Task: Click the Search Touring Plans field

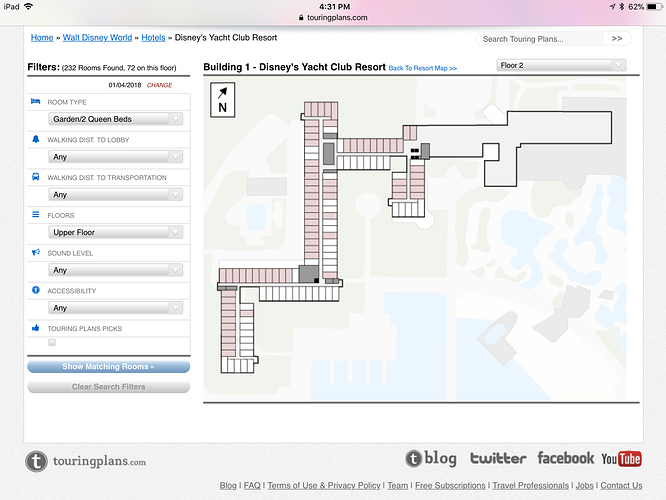Action: coord(537,39)
